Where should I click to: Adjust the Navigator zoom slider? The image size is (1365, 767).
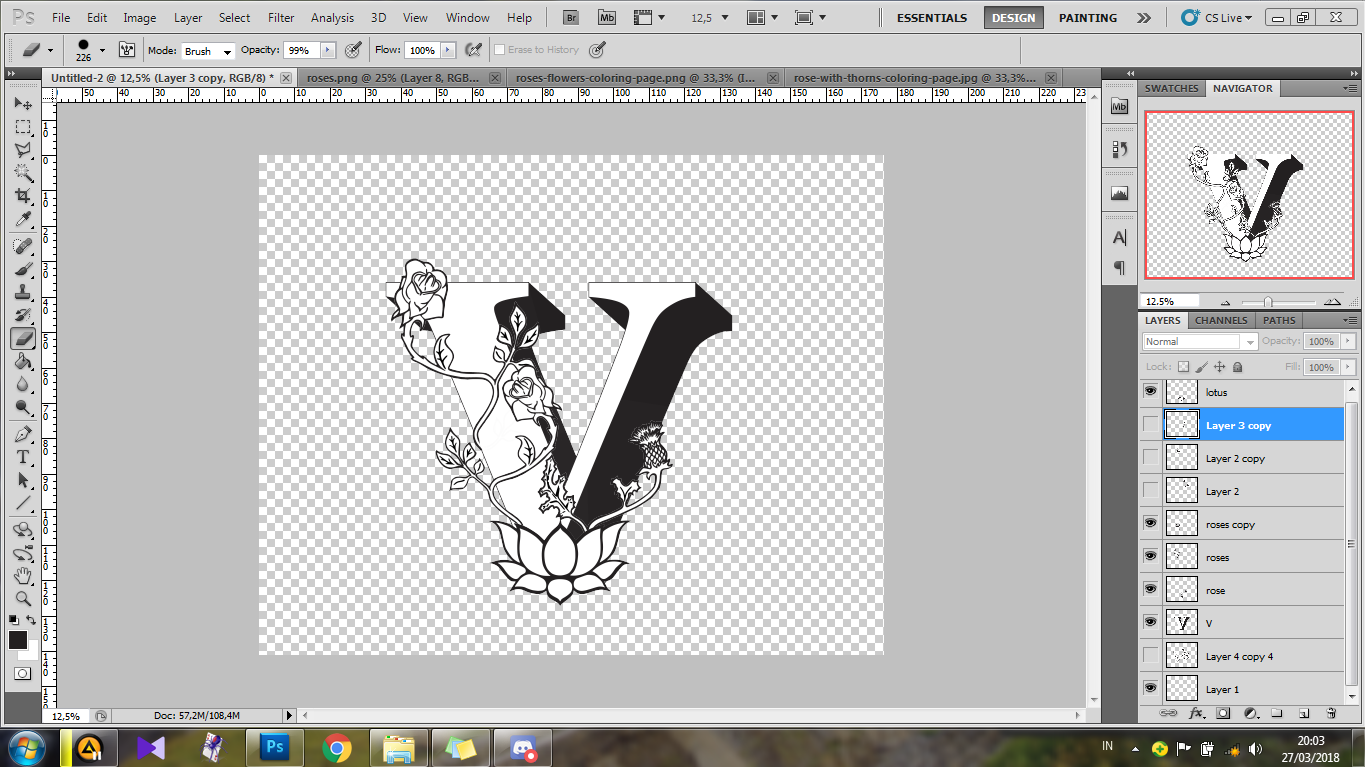1268,301
